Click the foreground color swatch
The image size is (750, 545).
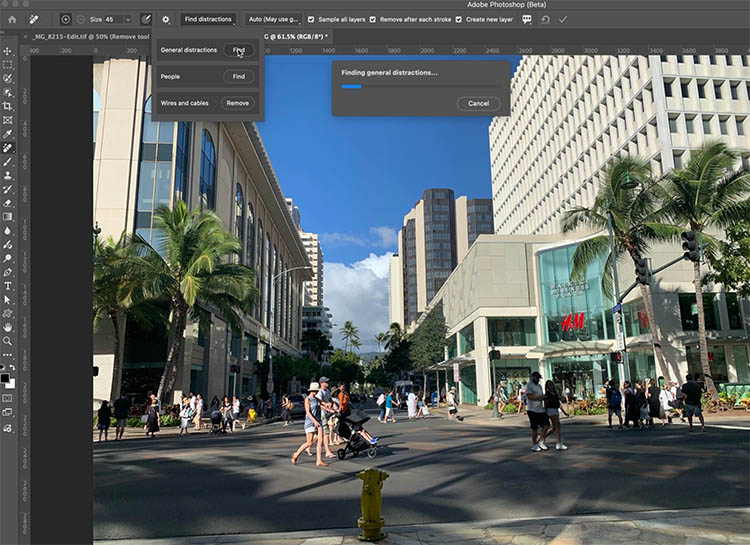click(x=5, y=378)
